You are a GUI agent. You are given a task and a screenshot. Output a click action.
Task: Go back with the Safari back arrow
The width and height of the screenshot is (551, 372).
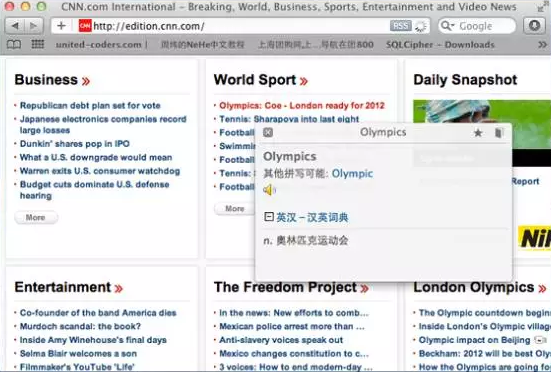(x=15, y=26)
